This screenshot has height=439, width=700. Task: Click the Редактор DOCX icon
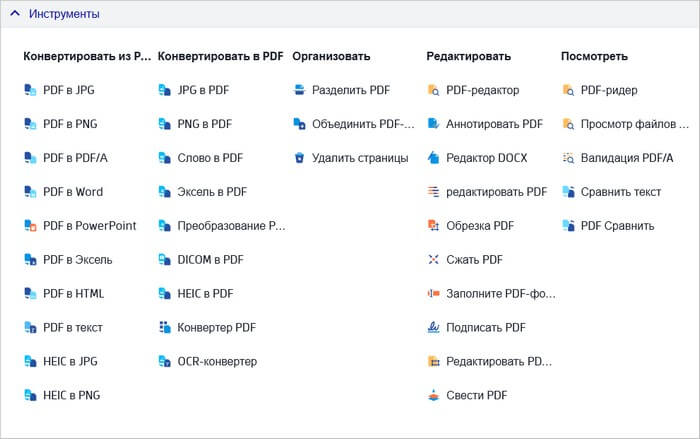[x=433, y=158]
